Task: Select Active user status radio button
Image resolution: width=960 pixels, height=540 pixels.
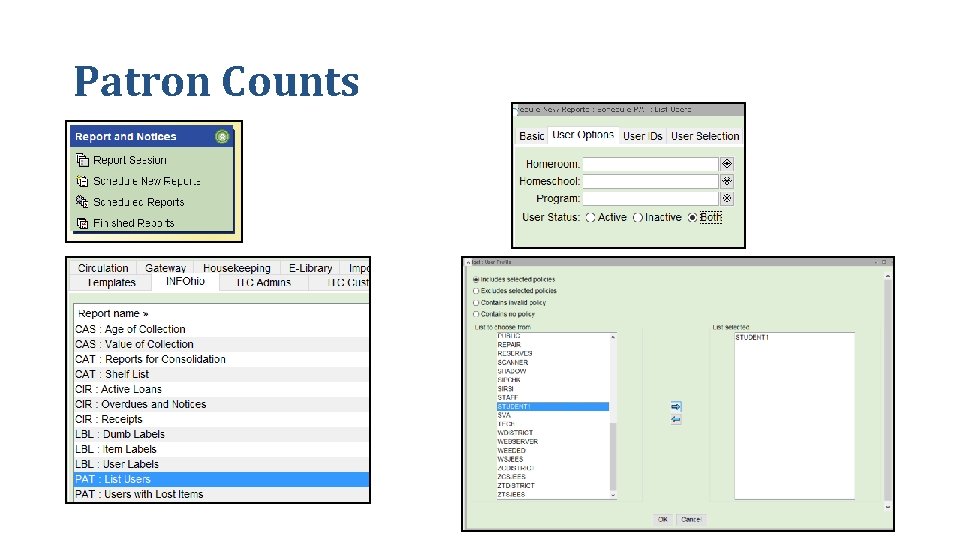Action: [590, 217]
